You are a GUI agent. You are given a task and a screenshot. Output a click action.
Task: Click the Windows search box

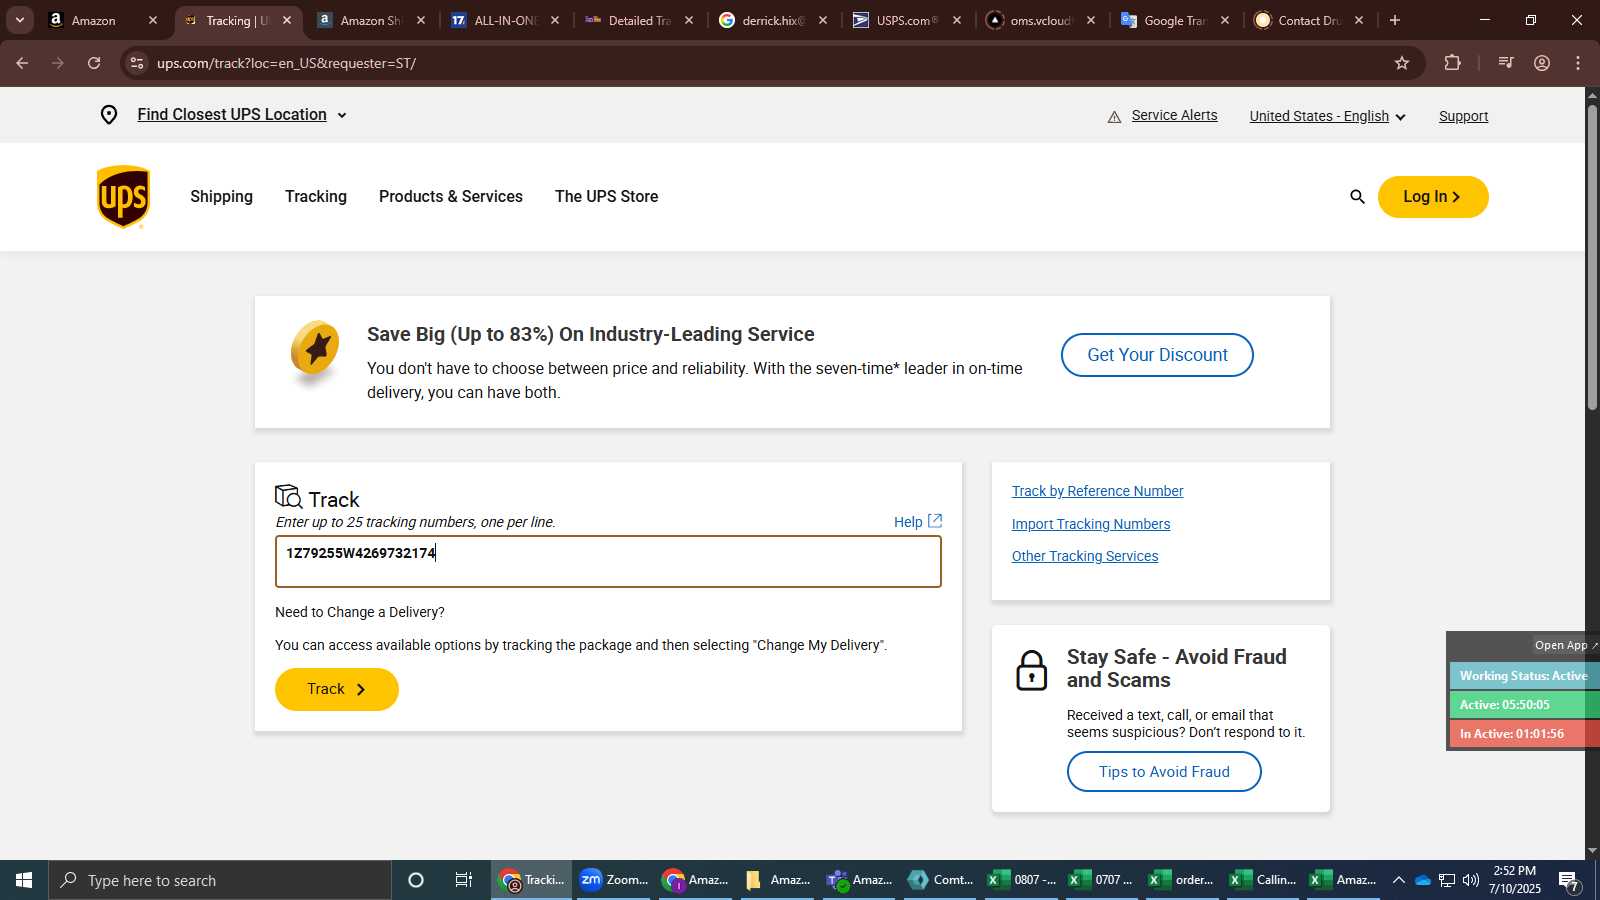[220, 880]
